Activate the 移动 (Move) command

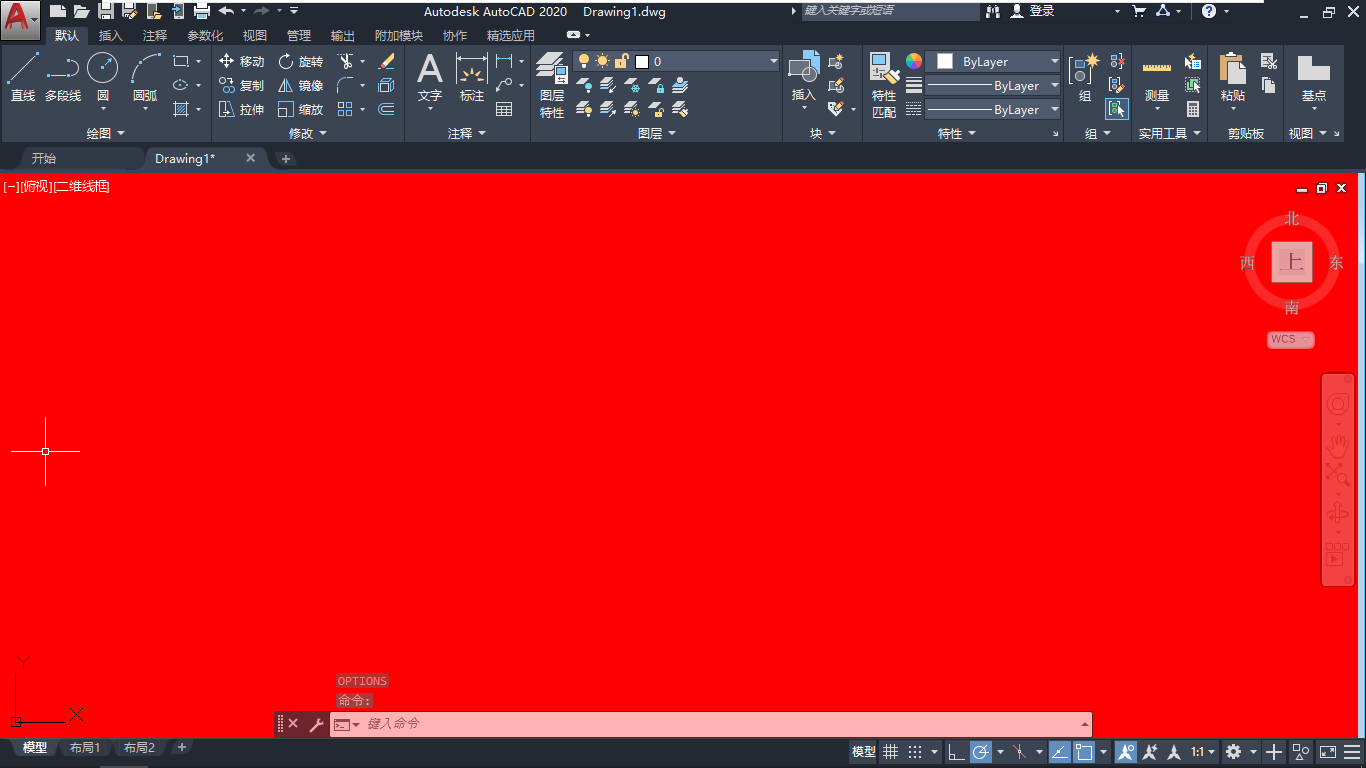[241, 61]
